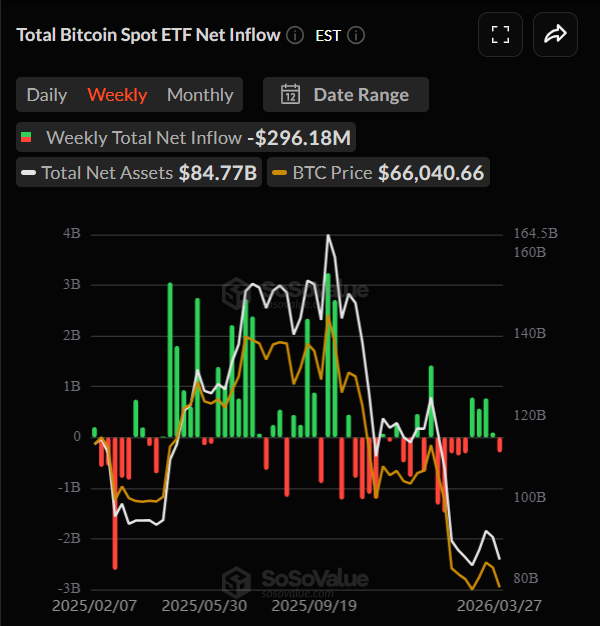Screen dimensions: 600x626
Task: Select the Weekly interval tab
Action: point(117,95)
